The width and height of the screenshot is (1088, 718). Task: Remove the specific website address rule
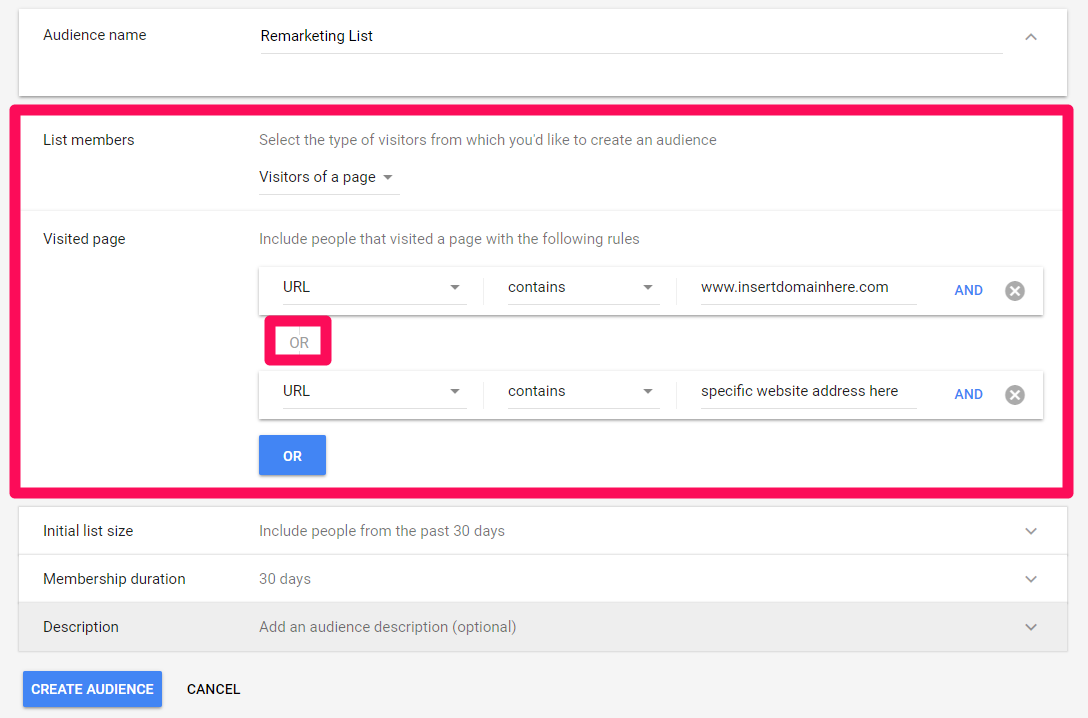1014,395
